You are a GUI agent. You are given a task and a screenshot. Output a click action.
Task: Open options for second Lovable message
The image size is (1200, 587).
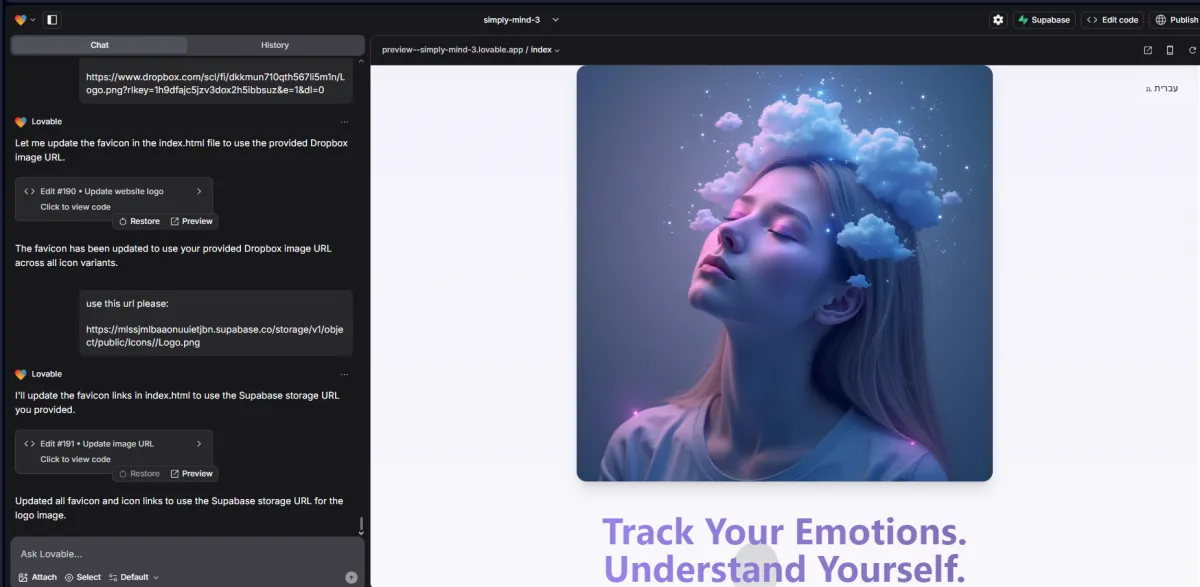point(344,374)
